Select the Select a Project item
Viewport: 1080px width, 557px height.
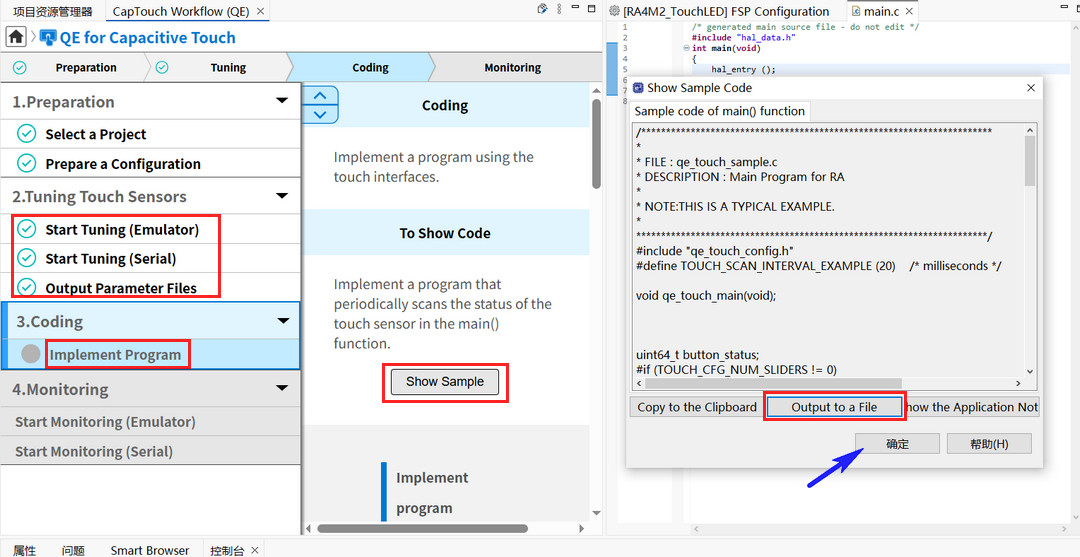coord(151,134)
